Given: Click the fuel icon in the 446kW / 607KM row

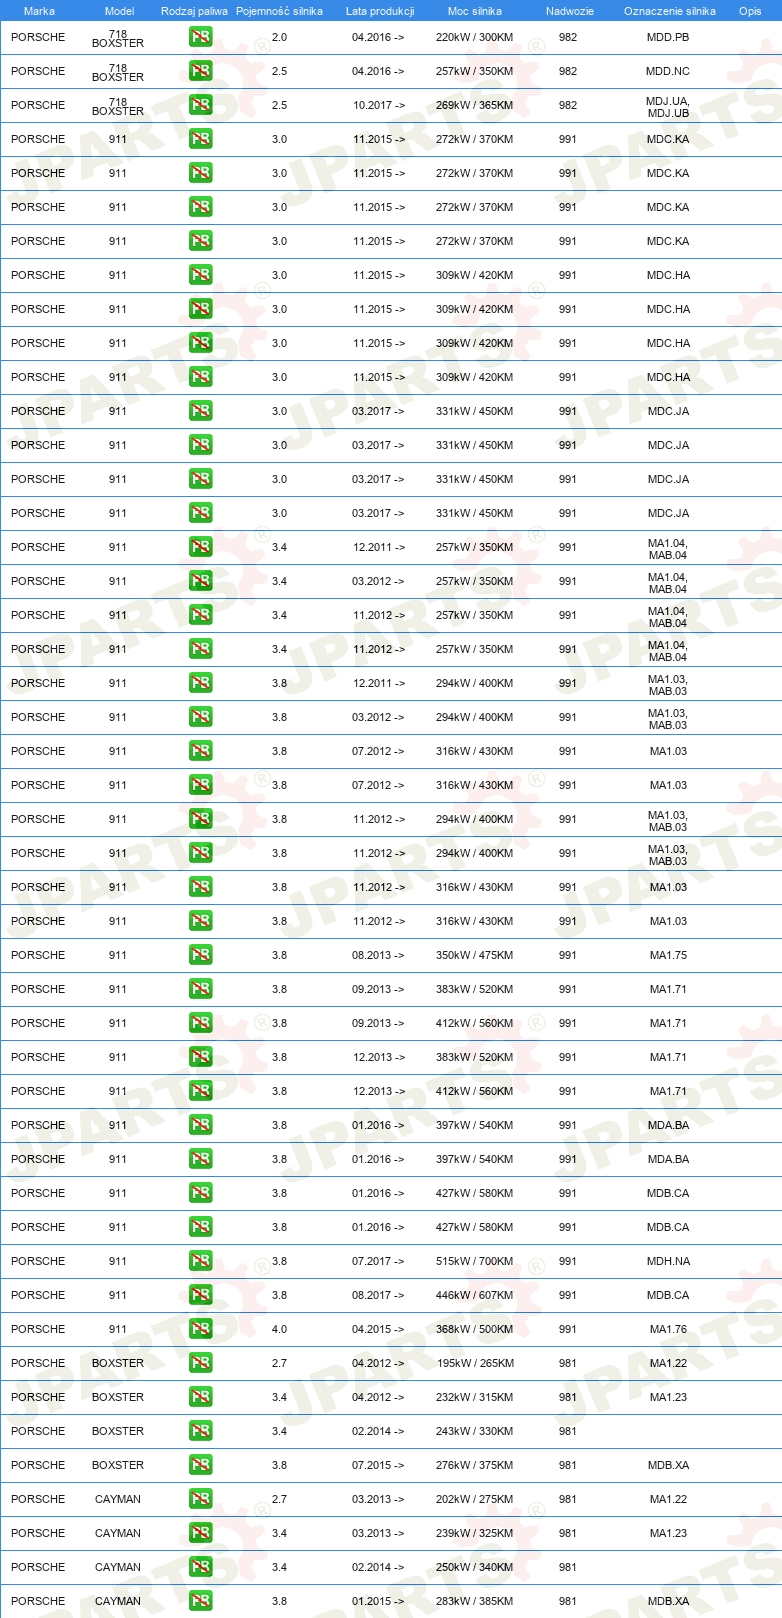Looking at the screenshot, I should (201, 1295).
